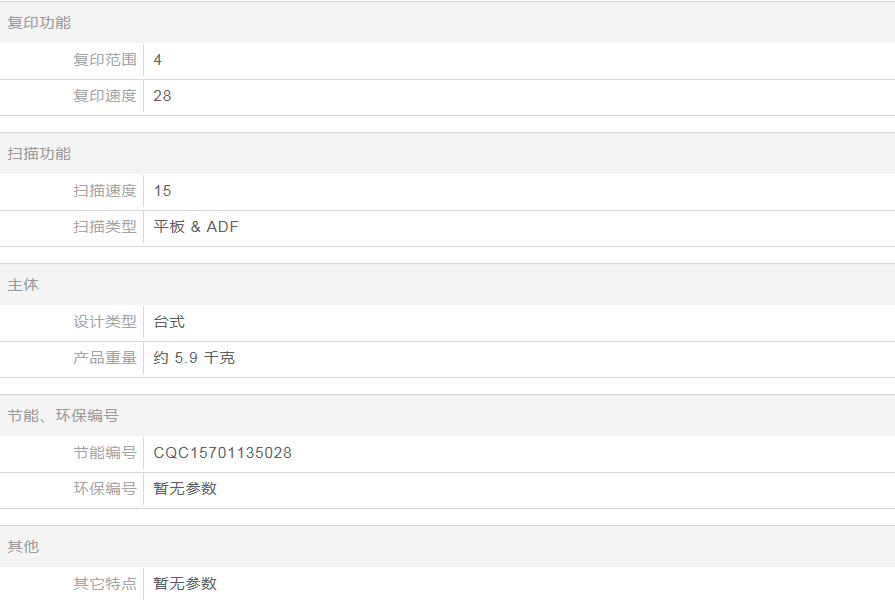Click the 复印范围 value 4

pos(158,60)
